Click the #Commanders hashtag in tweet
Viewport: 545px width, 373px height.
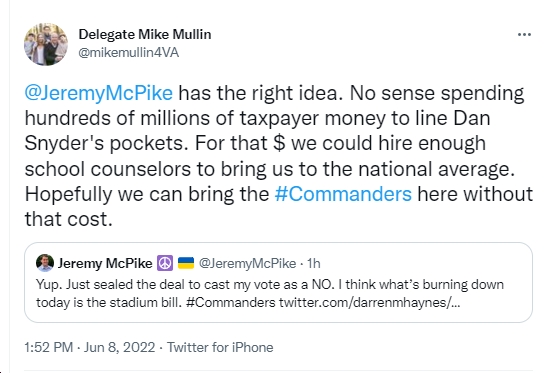coord(343,194)
